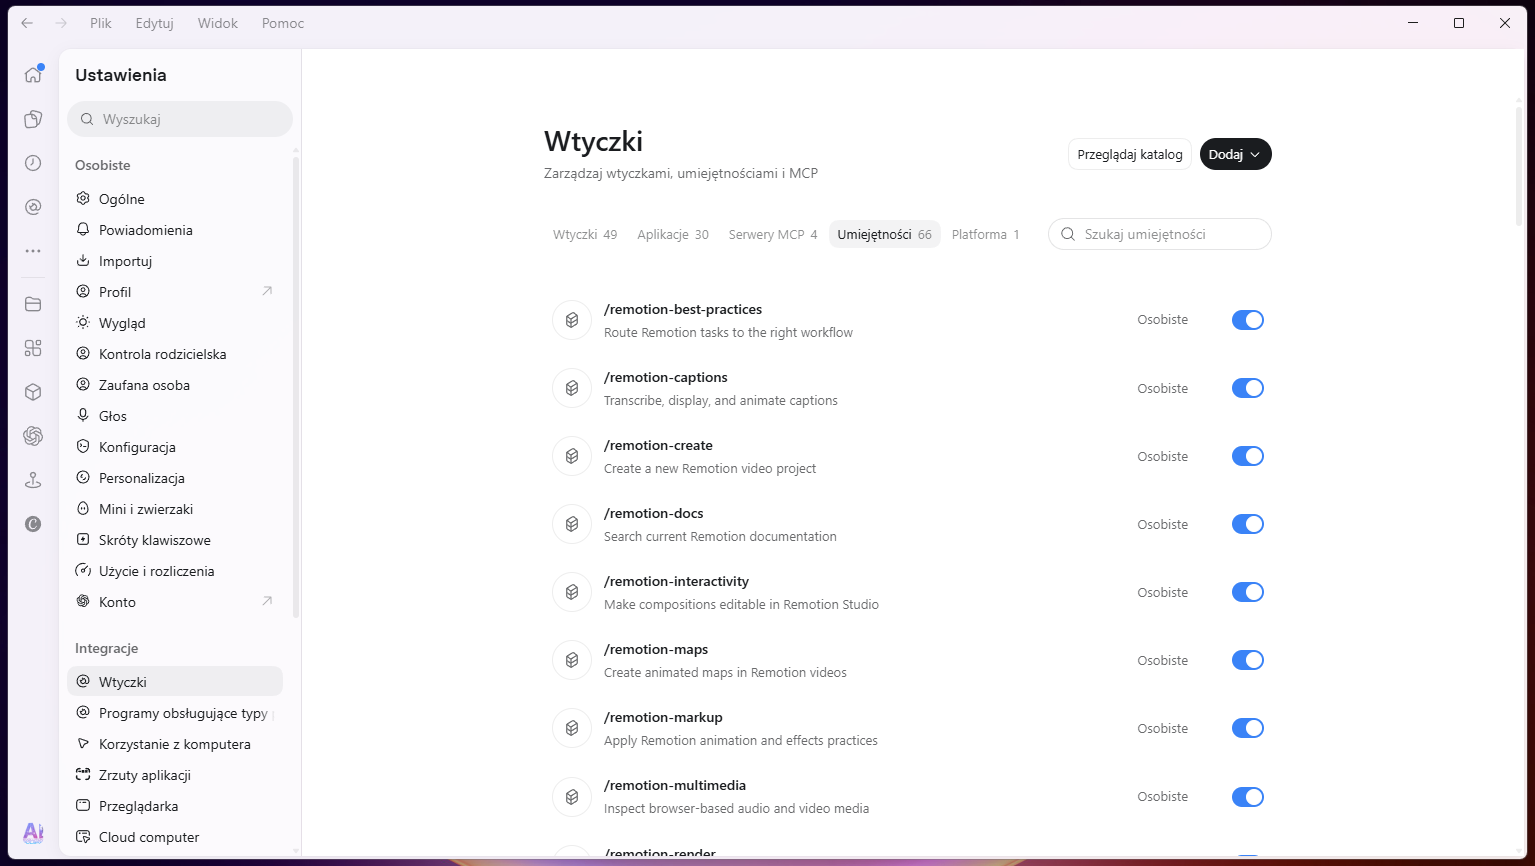The height and width of the screenshot is (866, 1535).
Task: Select the Wtyczki 49 tab
Action: tap(585, 235)
